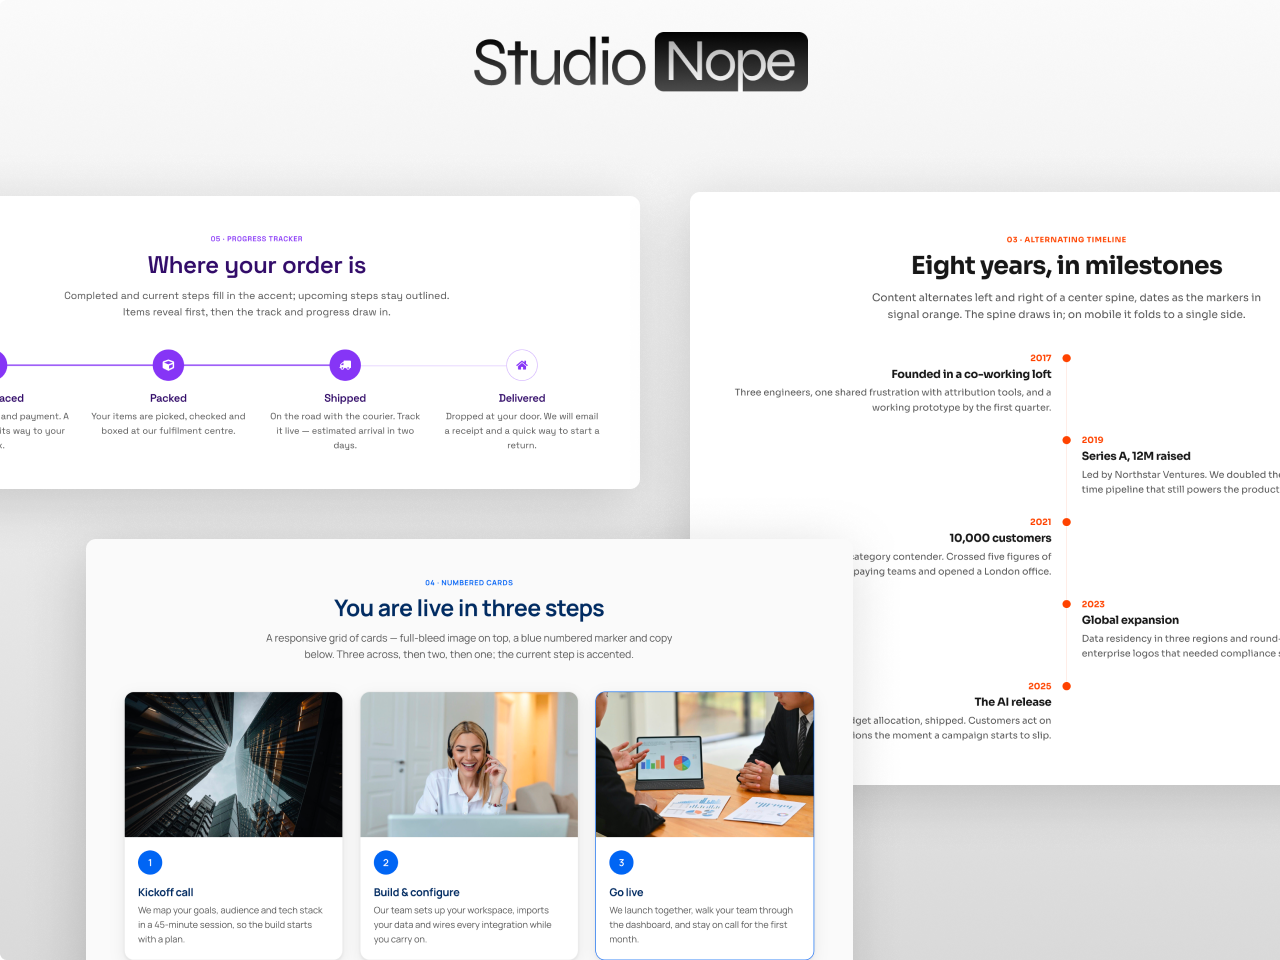Viewport: 1280px width, 960px height.
Task: Click the Packed step box icon
Action: [x=168, y=365]
